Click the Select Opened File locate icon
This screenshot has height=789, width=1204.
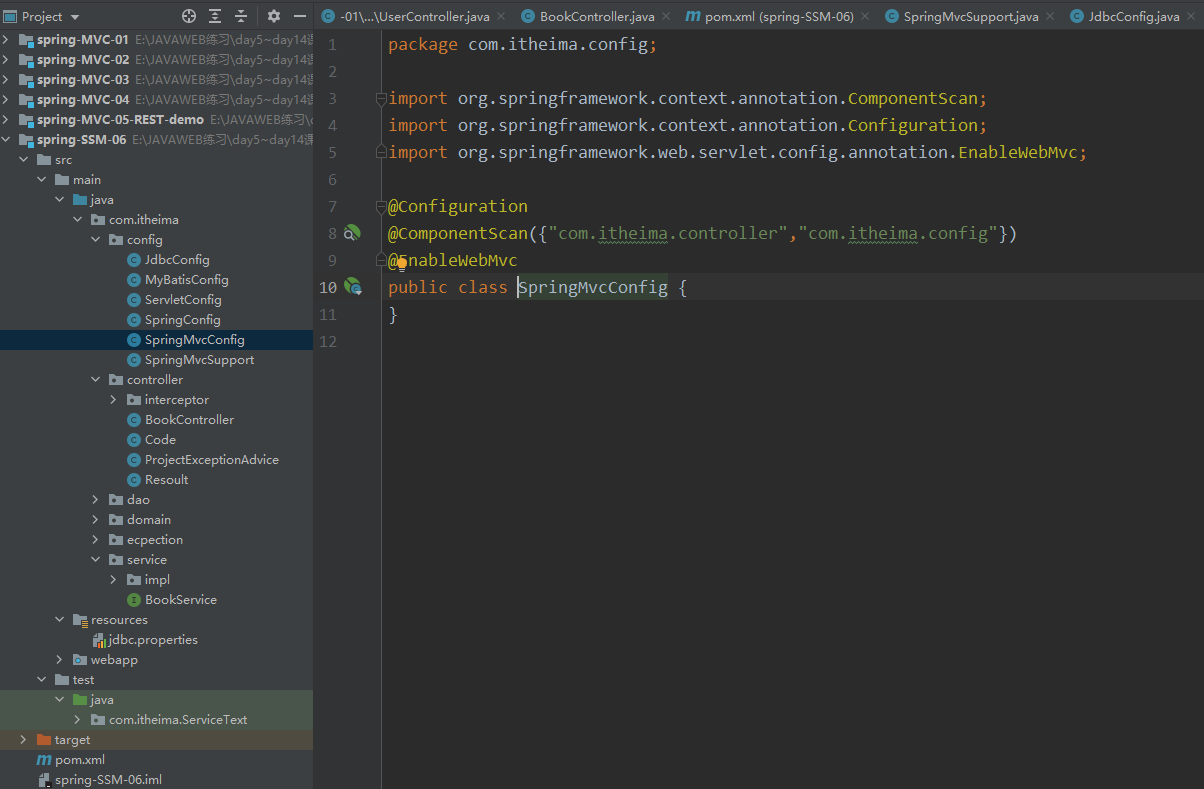pyautogui.click(x=189, y=17)
